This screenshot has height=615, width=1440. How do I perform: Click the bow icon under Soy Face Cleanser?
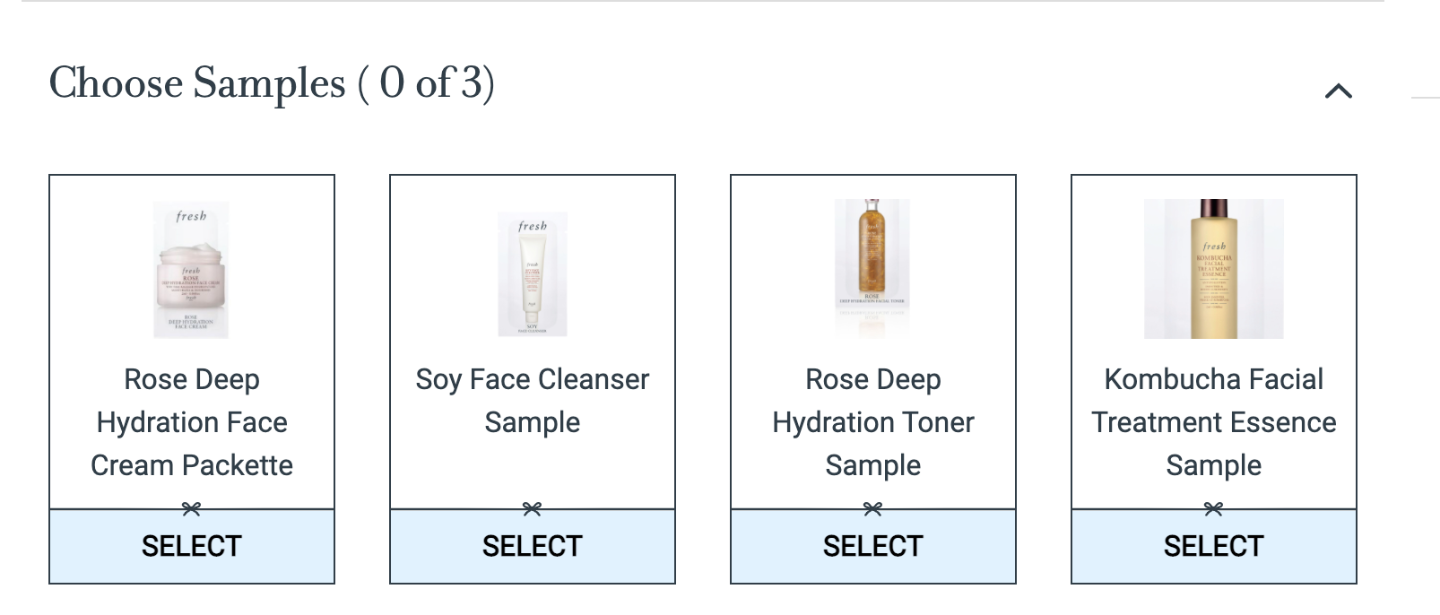(x=532, y=509)
